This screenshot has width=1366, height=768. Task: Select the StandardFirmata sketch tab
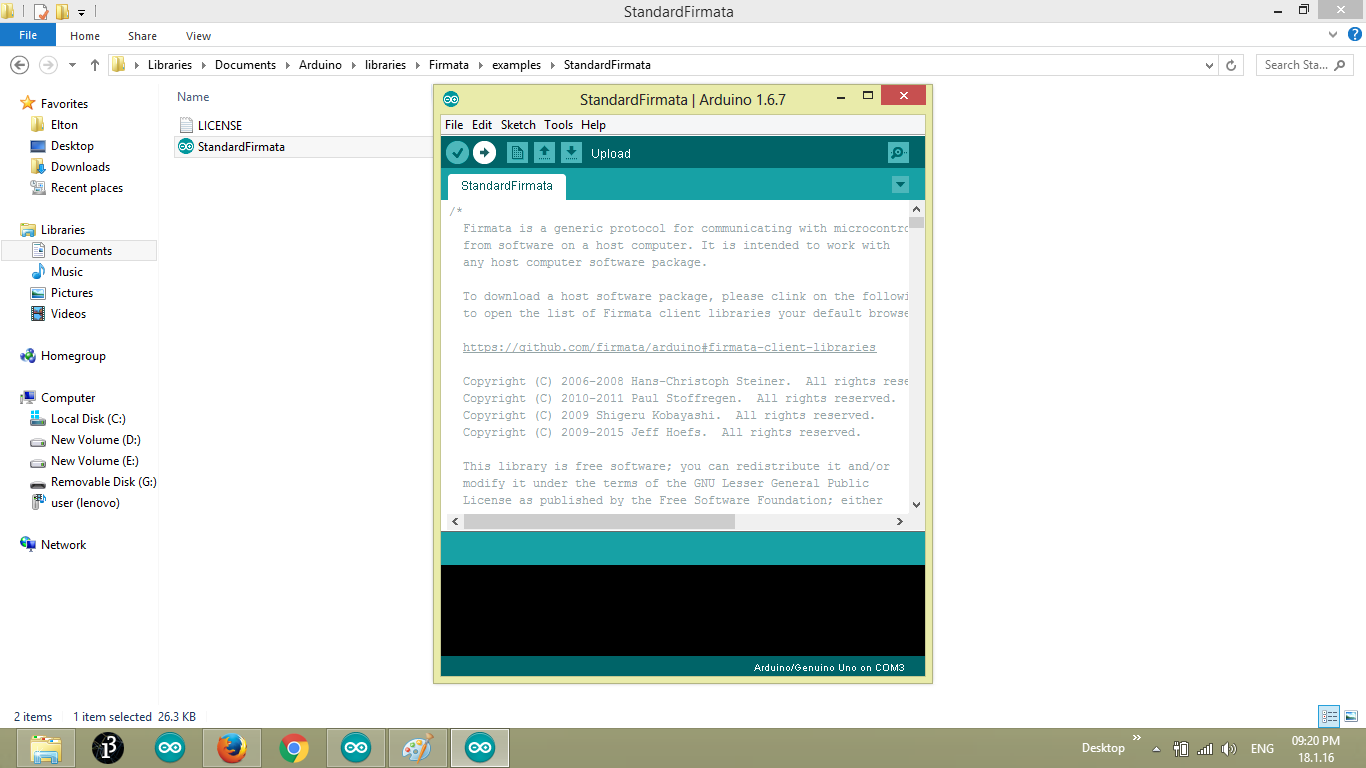point(507,186)
